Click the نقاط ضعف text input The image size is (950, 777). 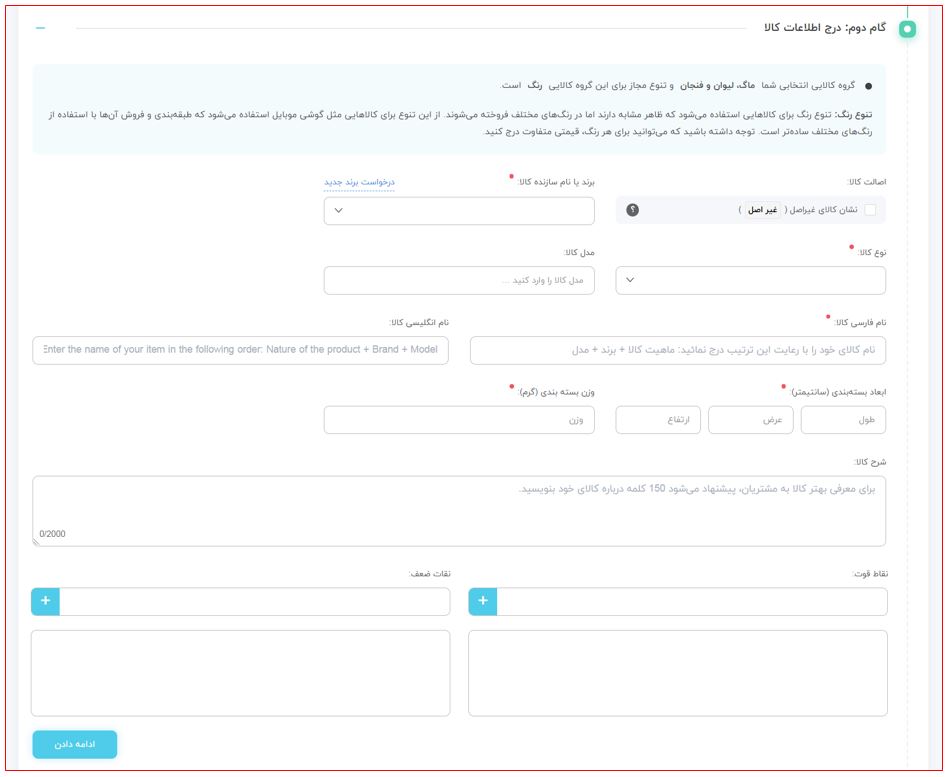(254, 601)
